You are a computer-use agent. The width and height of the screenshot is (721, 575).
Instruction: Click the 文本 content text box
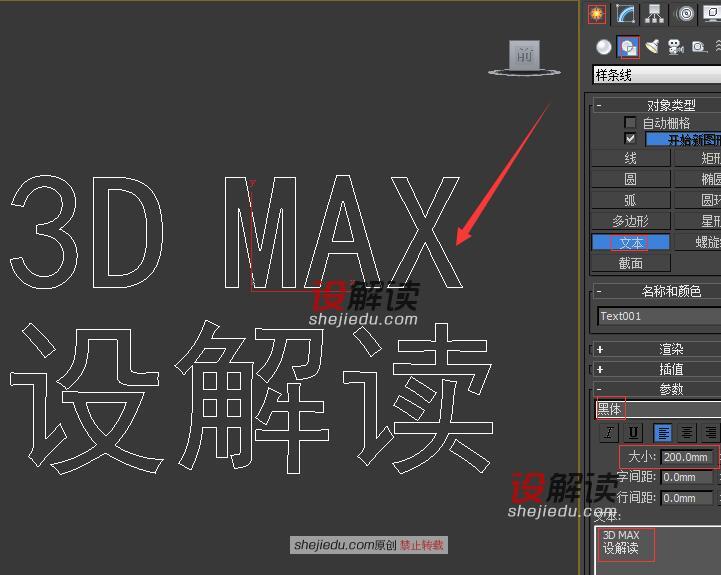(658, 550)
